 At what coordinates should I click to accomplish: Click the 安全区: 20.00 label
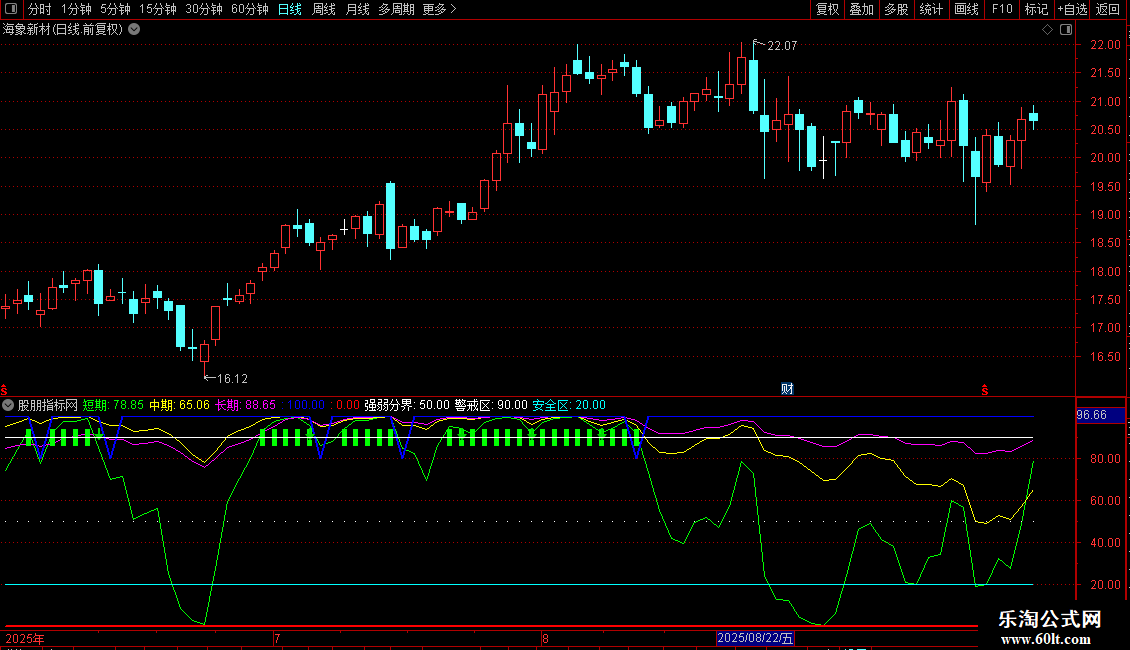tap(569, 405)
